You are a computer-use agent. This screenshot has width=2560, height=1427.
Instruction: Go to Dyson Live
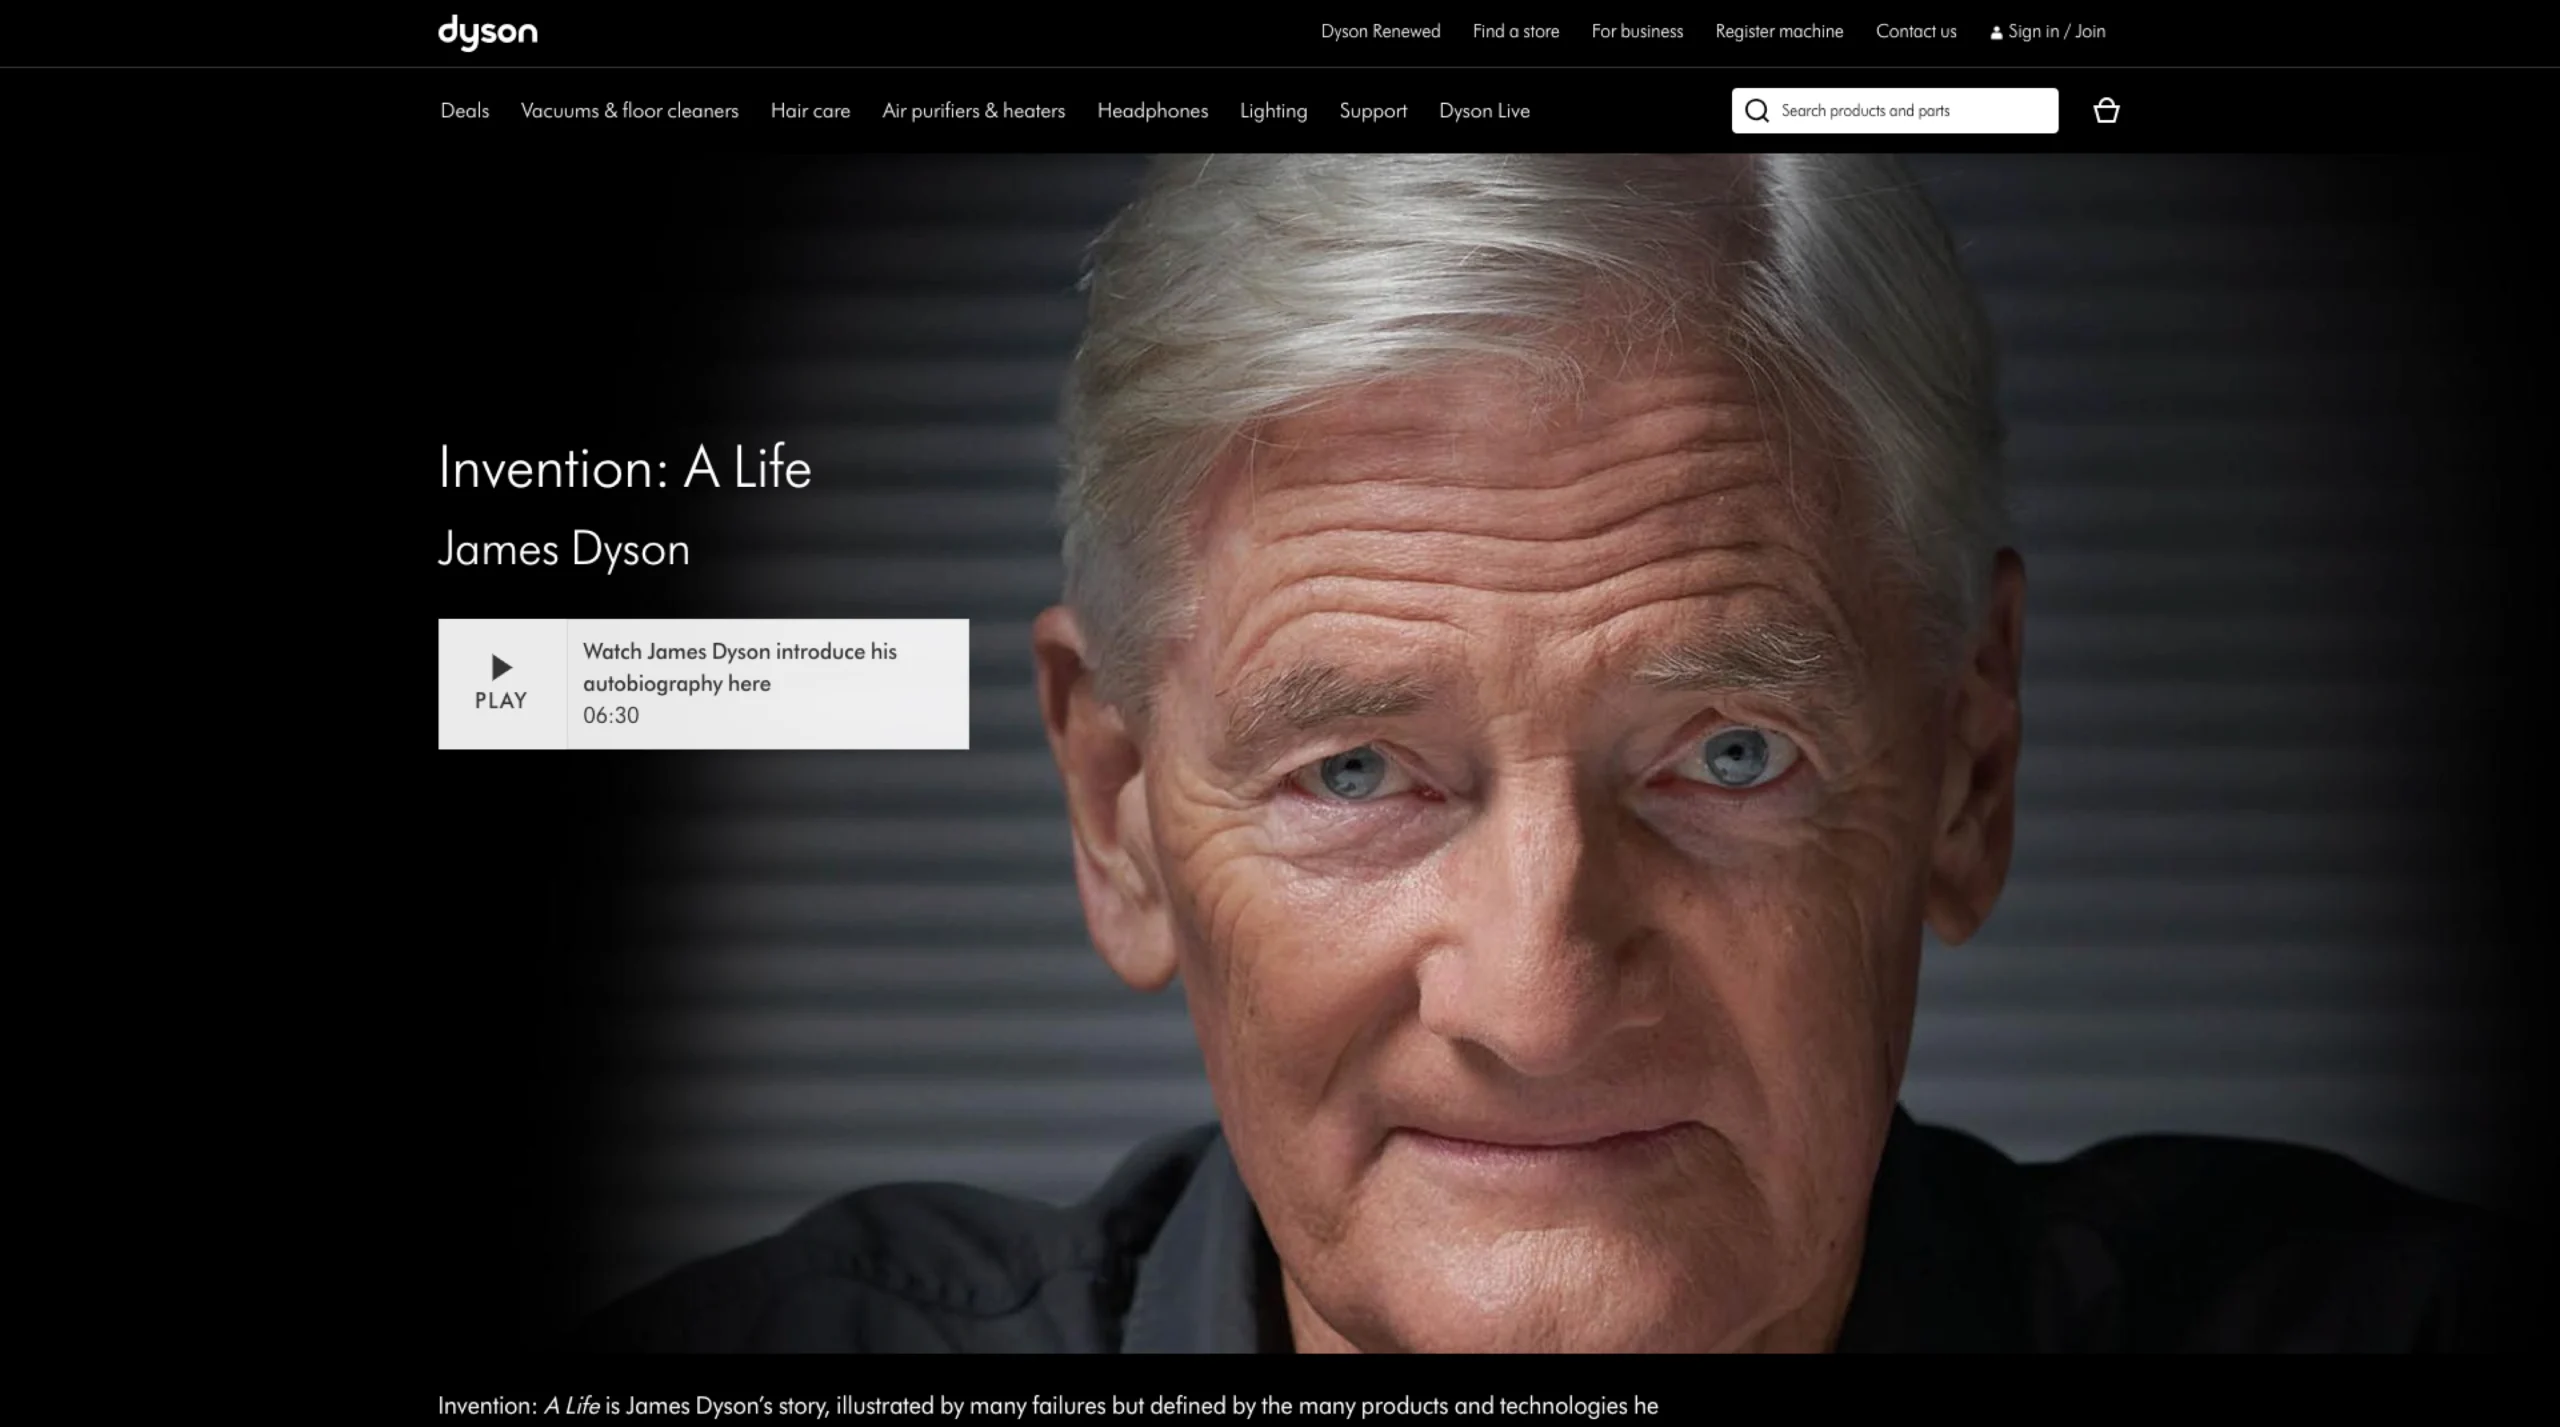coord(1484,110)
